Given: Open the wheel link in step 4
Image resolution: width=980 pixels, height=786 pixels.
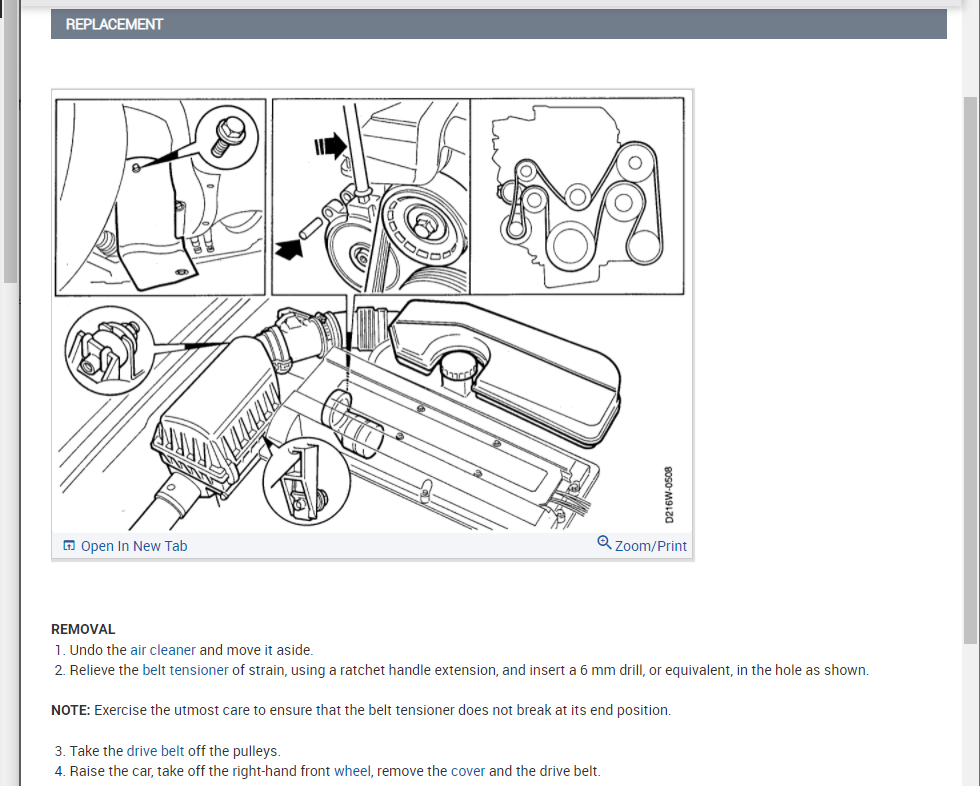Looking at the screenshot, I should (x=352, y=771).
